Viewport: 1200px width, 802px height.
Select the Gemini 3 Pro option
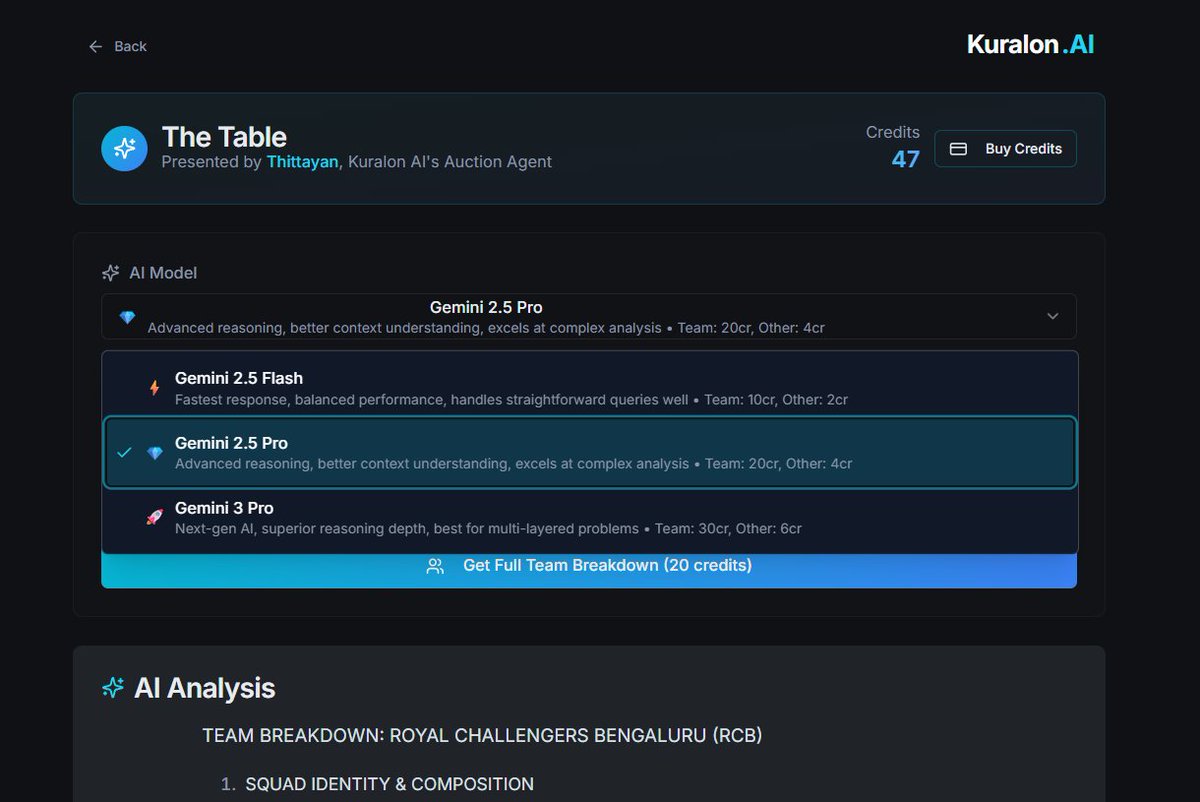[x=590, y=517]
